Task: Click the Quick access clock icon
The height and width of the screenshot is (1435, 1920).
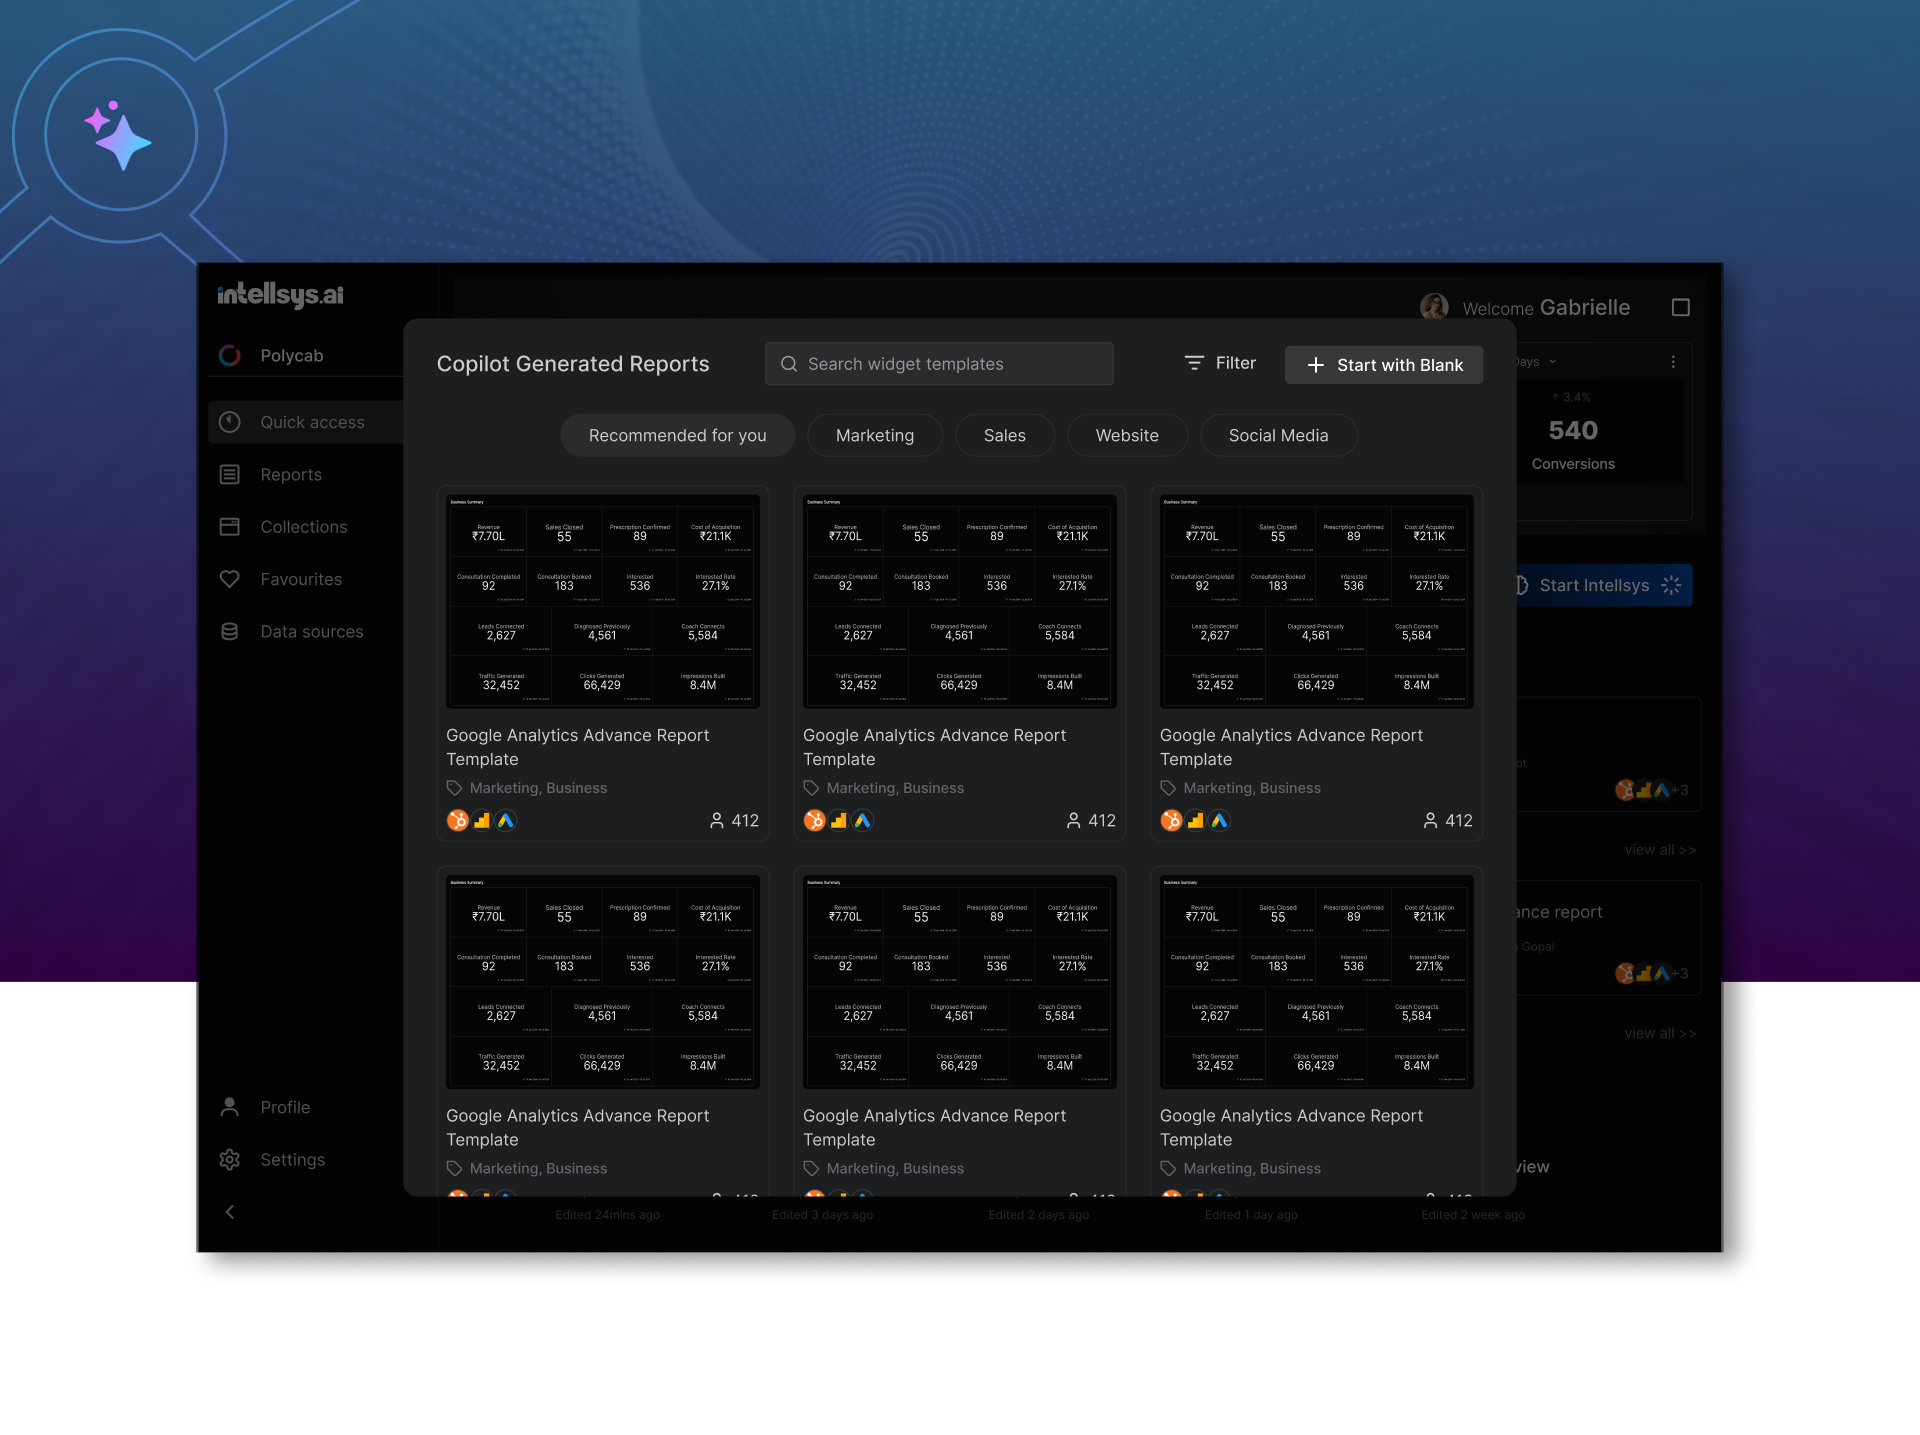Action: (230, 422)
